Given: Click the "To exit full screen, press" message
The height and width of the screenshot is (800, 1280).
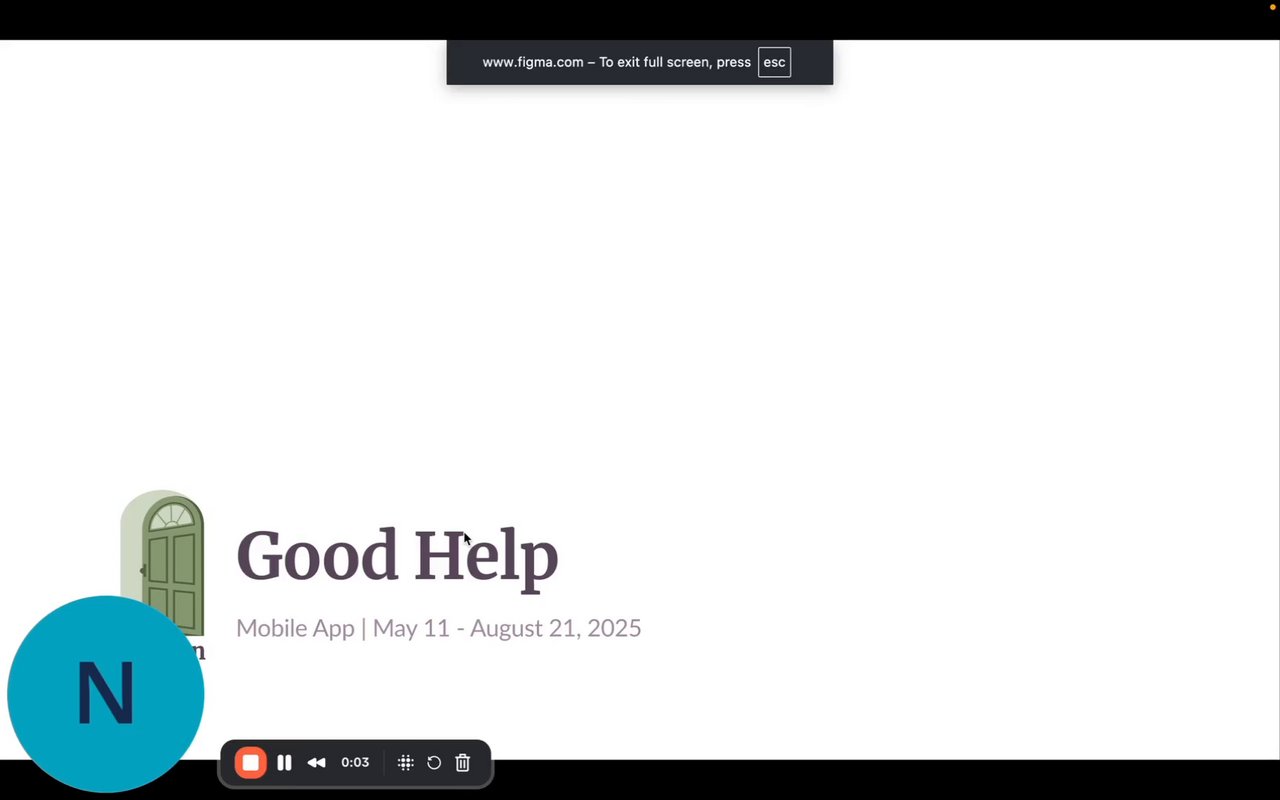Looking at the screenshot, I should 675,62.
